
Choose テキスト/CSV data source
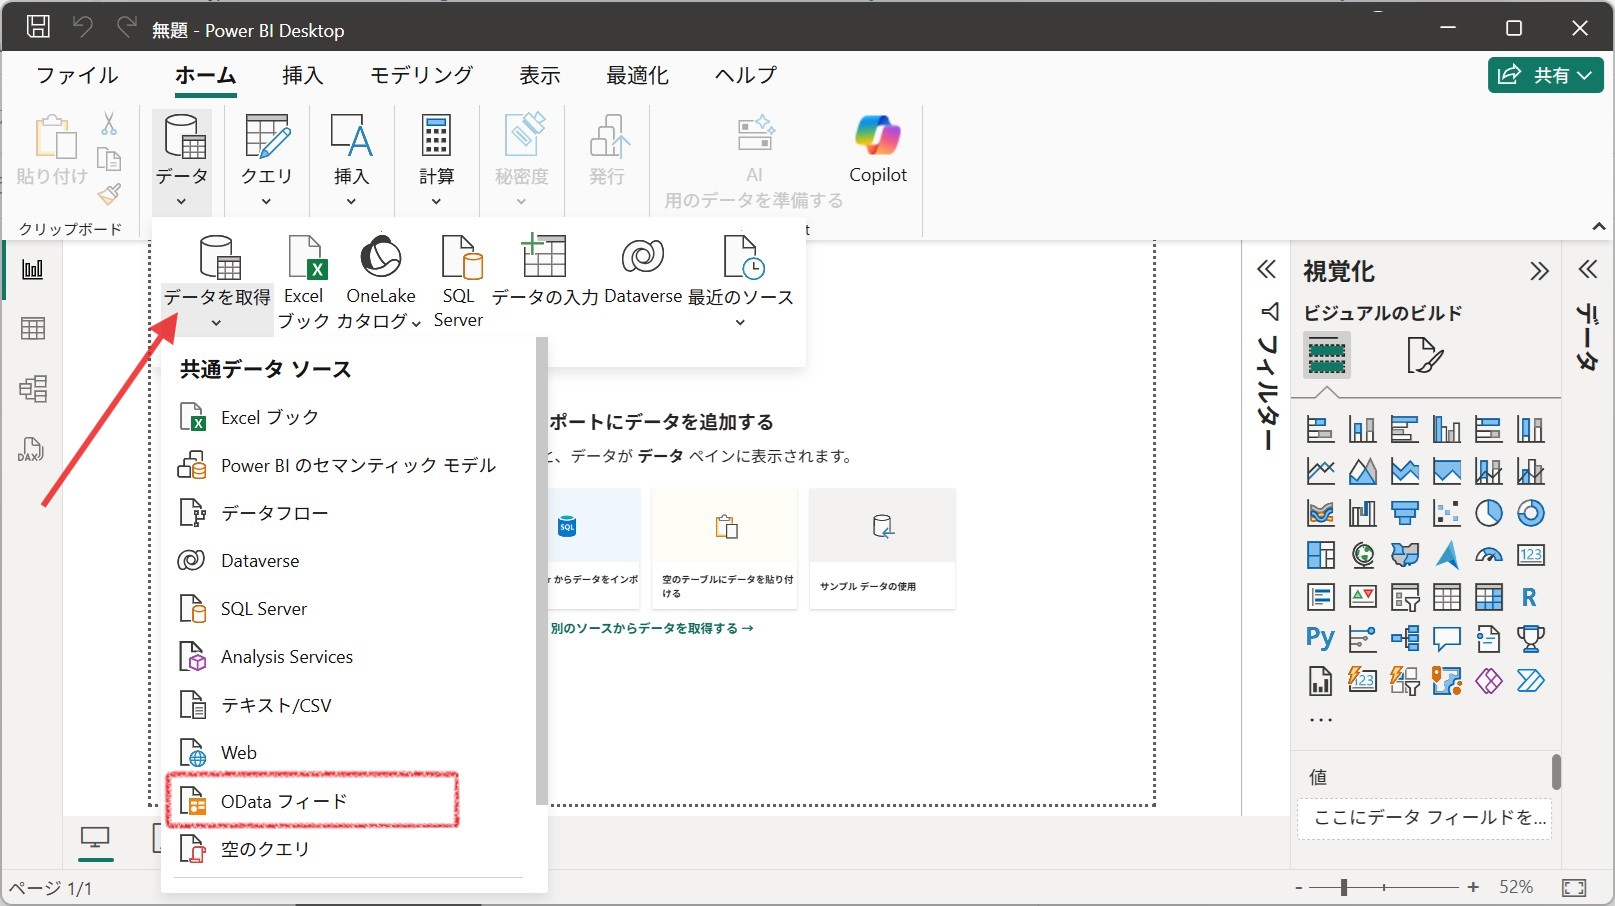[x=350, y=705]
